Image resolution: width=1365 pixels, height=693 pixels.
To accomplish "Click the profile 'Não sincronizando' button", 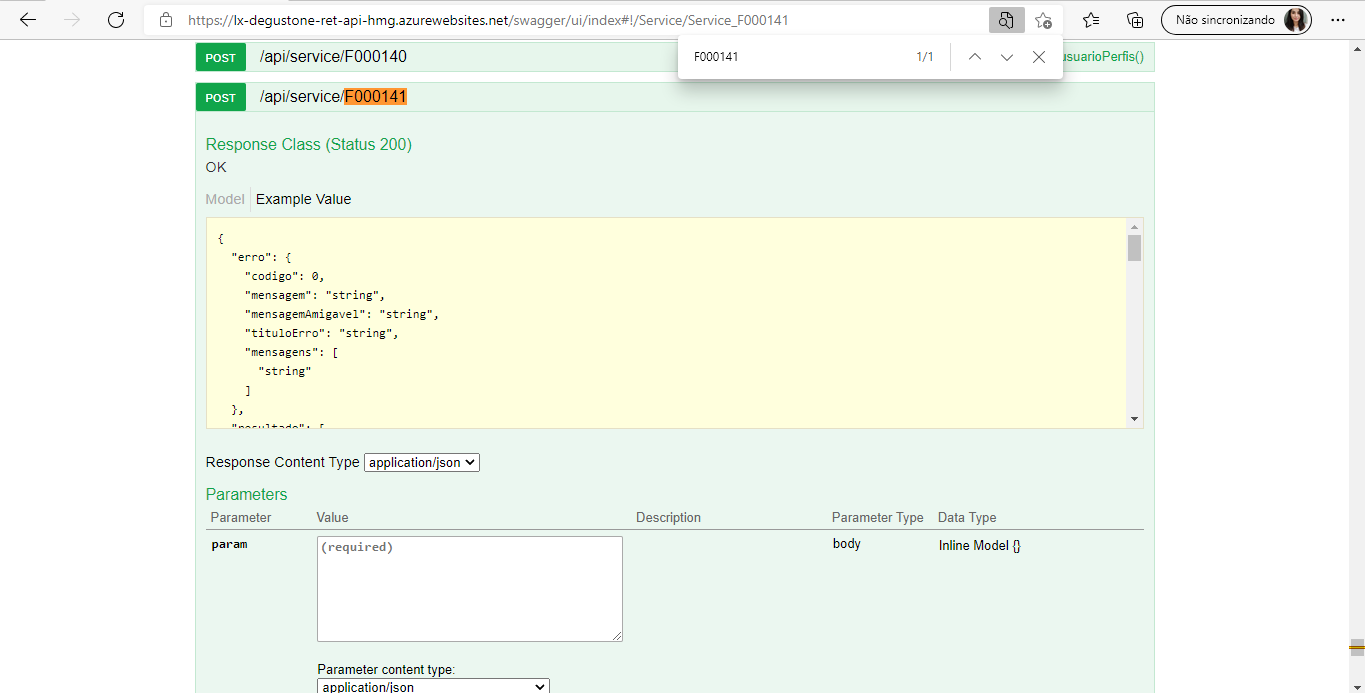I will 1236,20.
